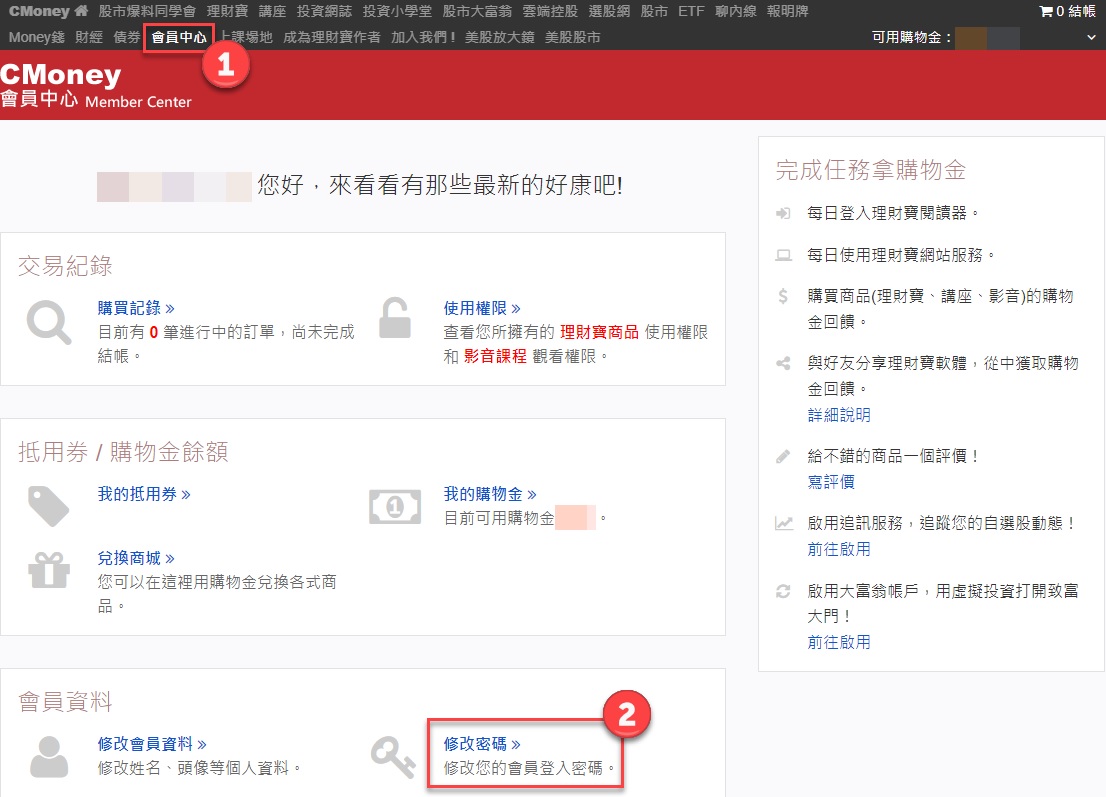Click the red 影音課程 link
Image resolution: width=1106 pixels, height=797 pixels.
point(495,356)
